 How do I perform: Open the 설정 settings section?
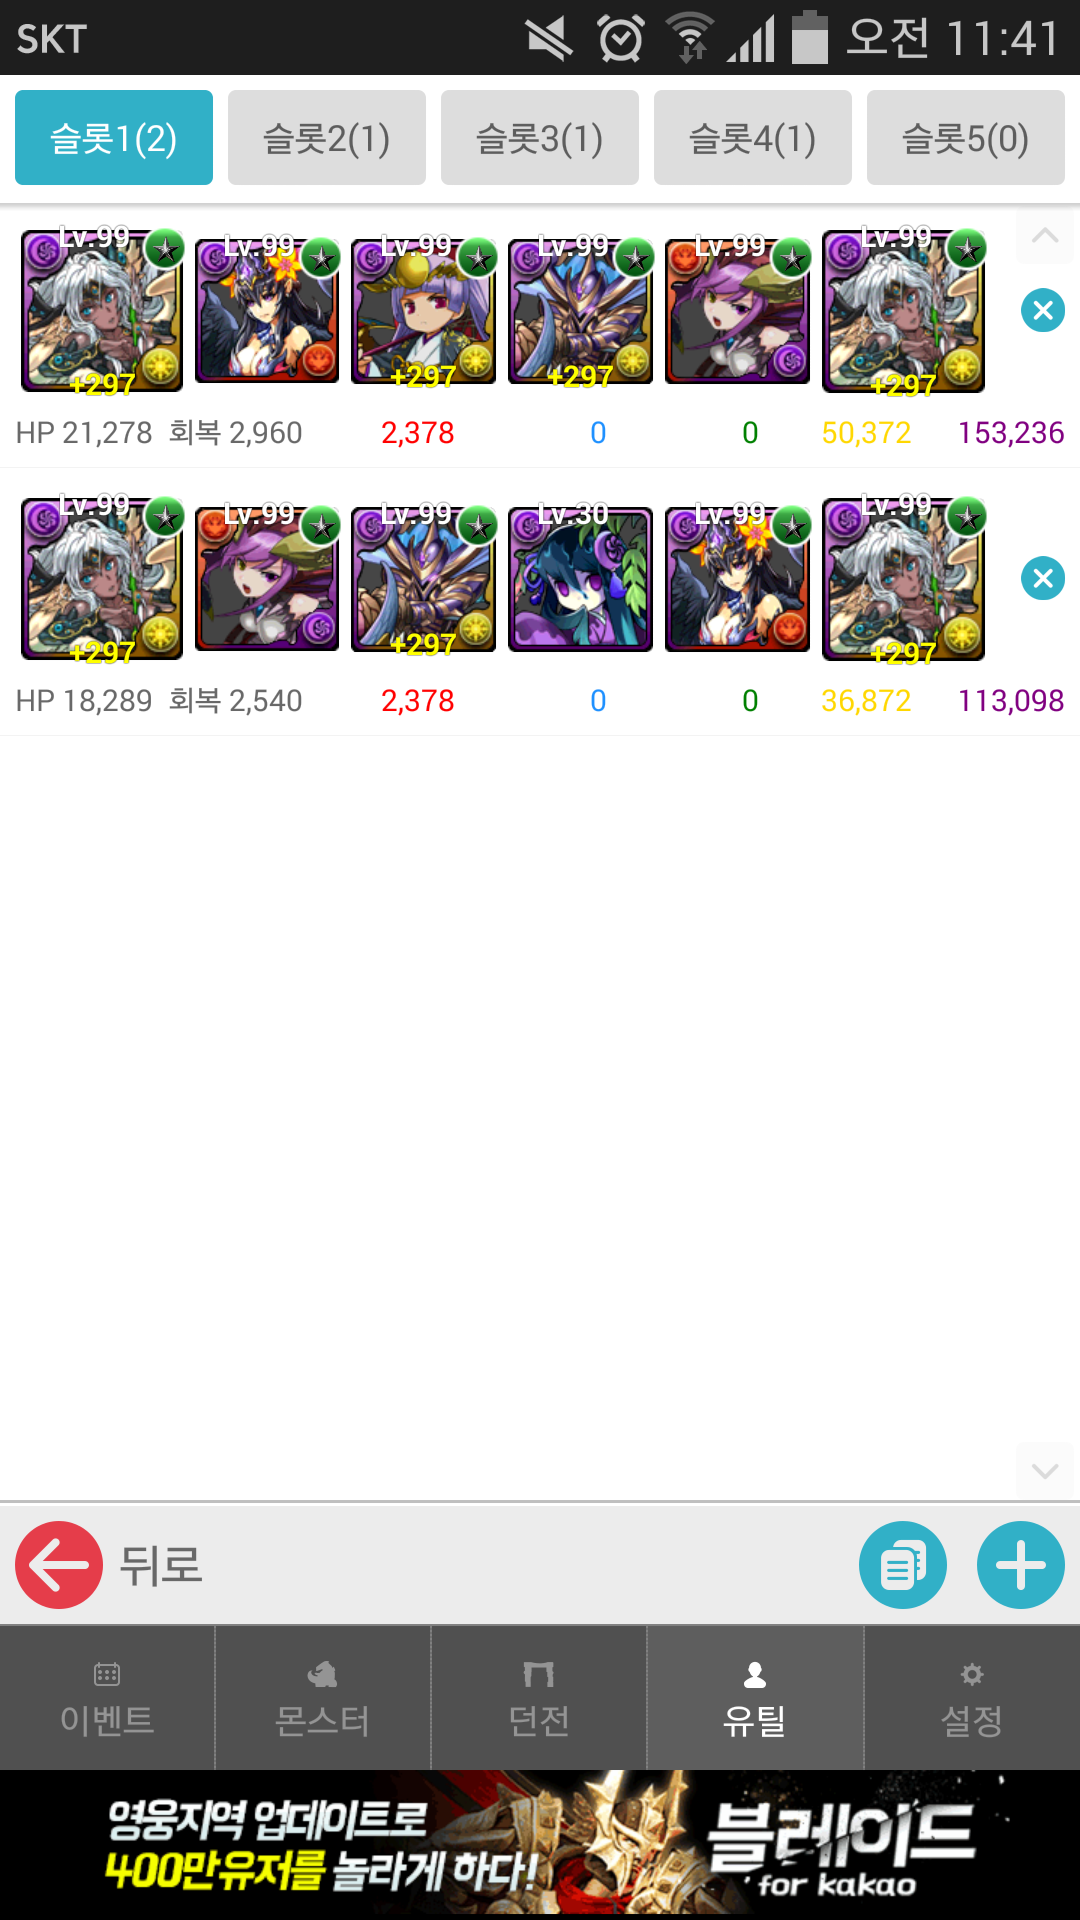pos(972,1698)
